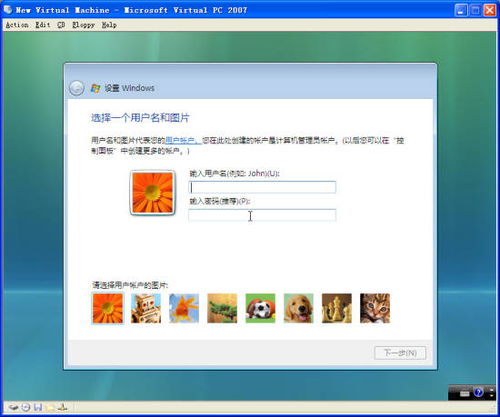The image size is (500, 417).
Task: Choose the soccer ball account picture
Action: (260, 308)
